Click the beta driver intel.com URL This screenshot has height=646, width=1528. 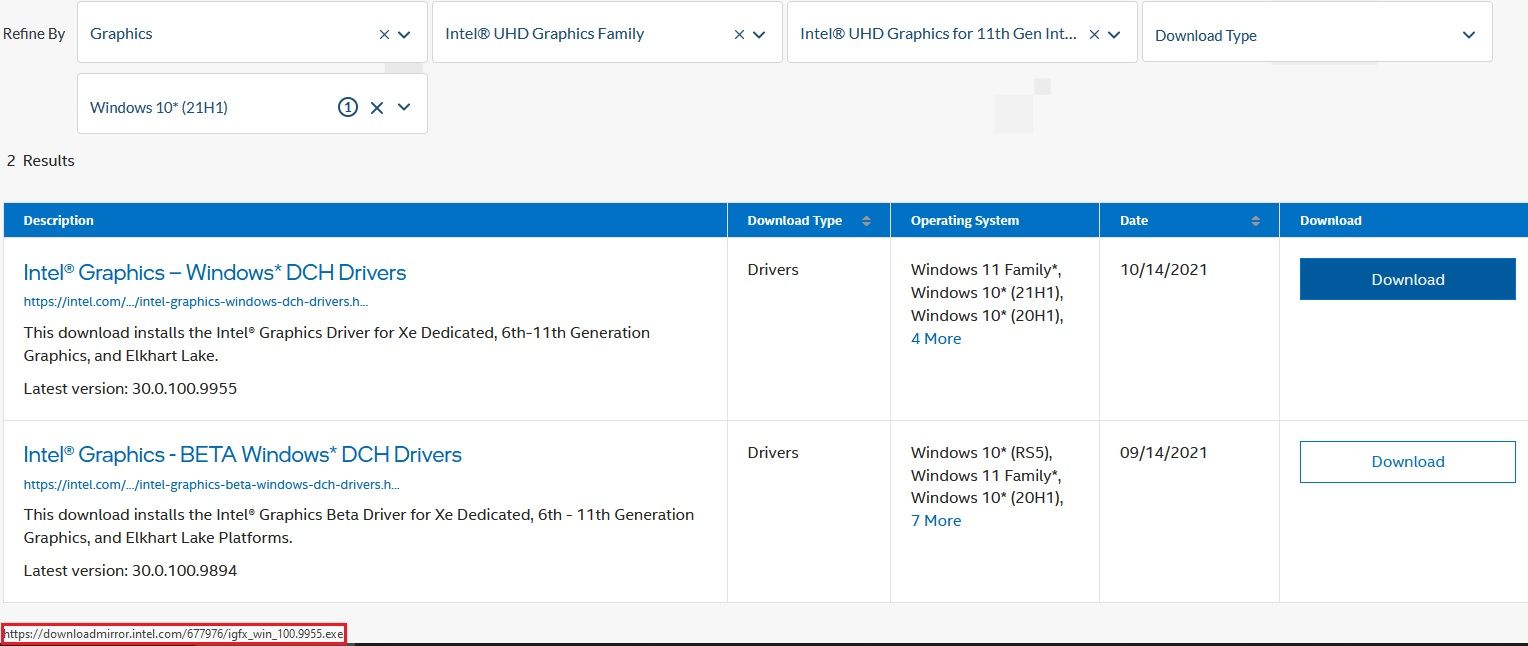pyautogui.click(x=212, y=484)
